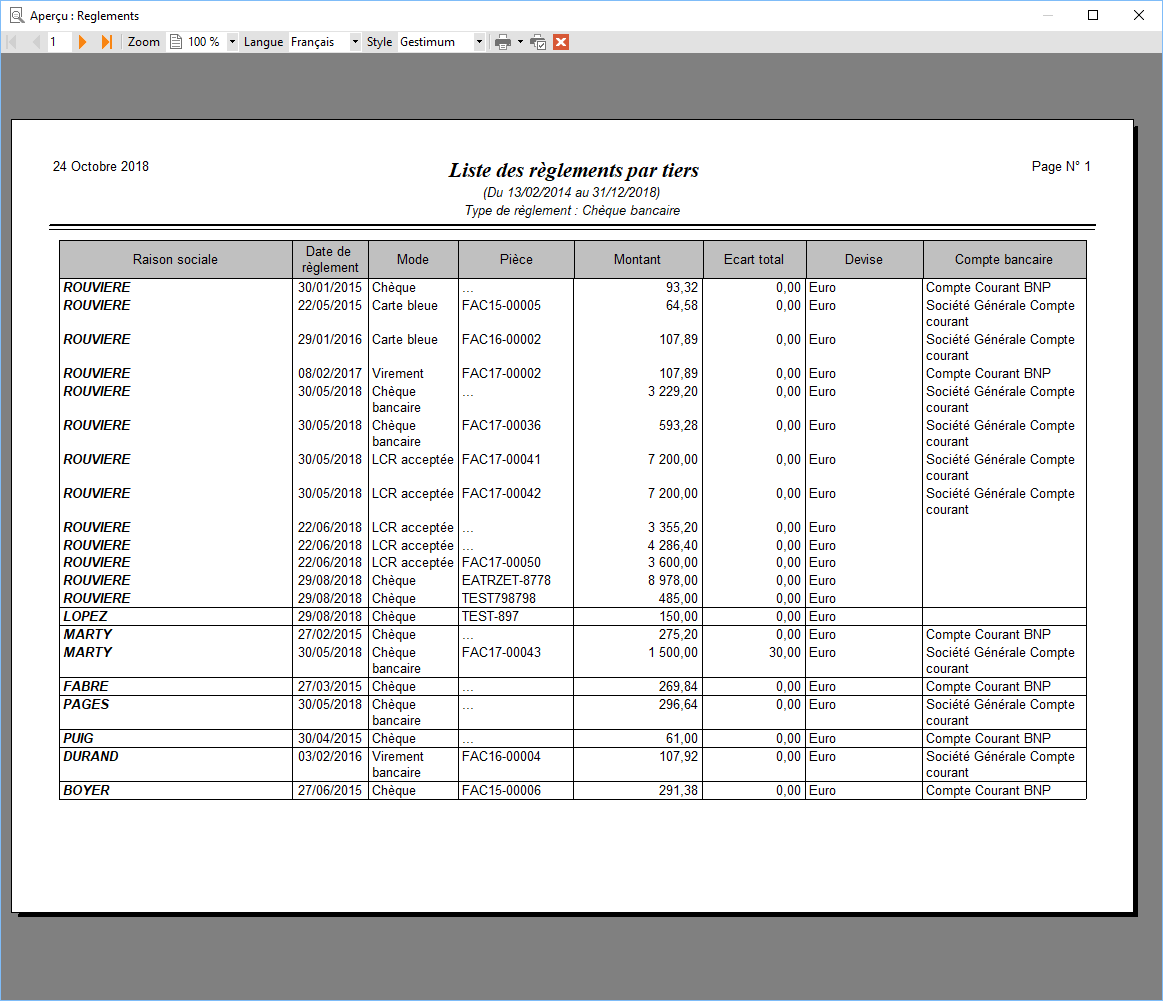Open the Style dropdown arrow

pos(479,42)
